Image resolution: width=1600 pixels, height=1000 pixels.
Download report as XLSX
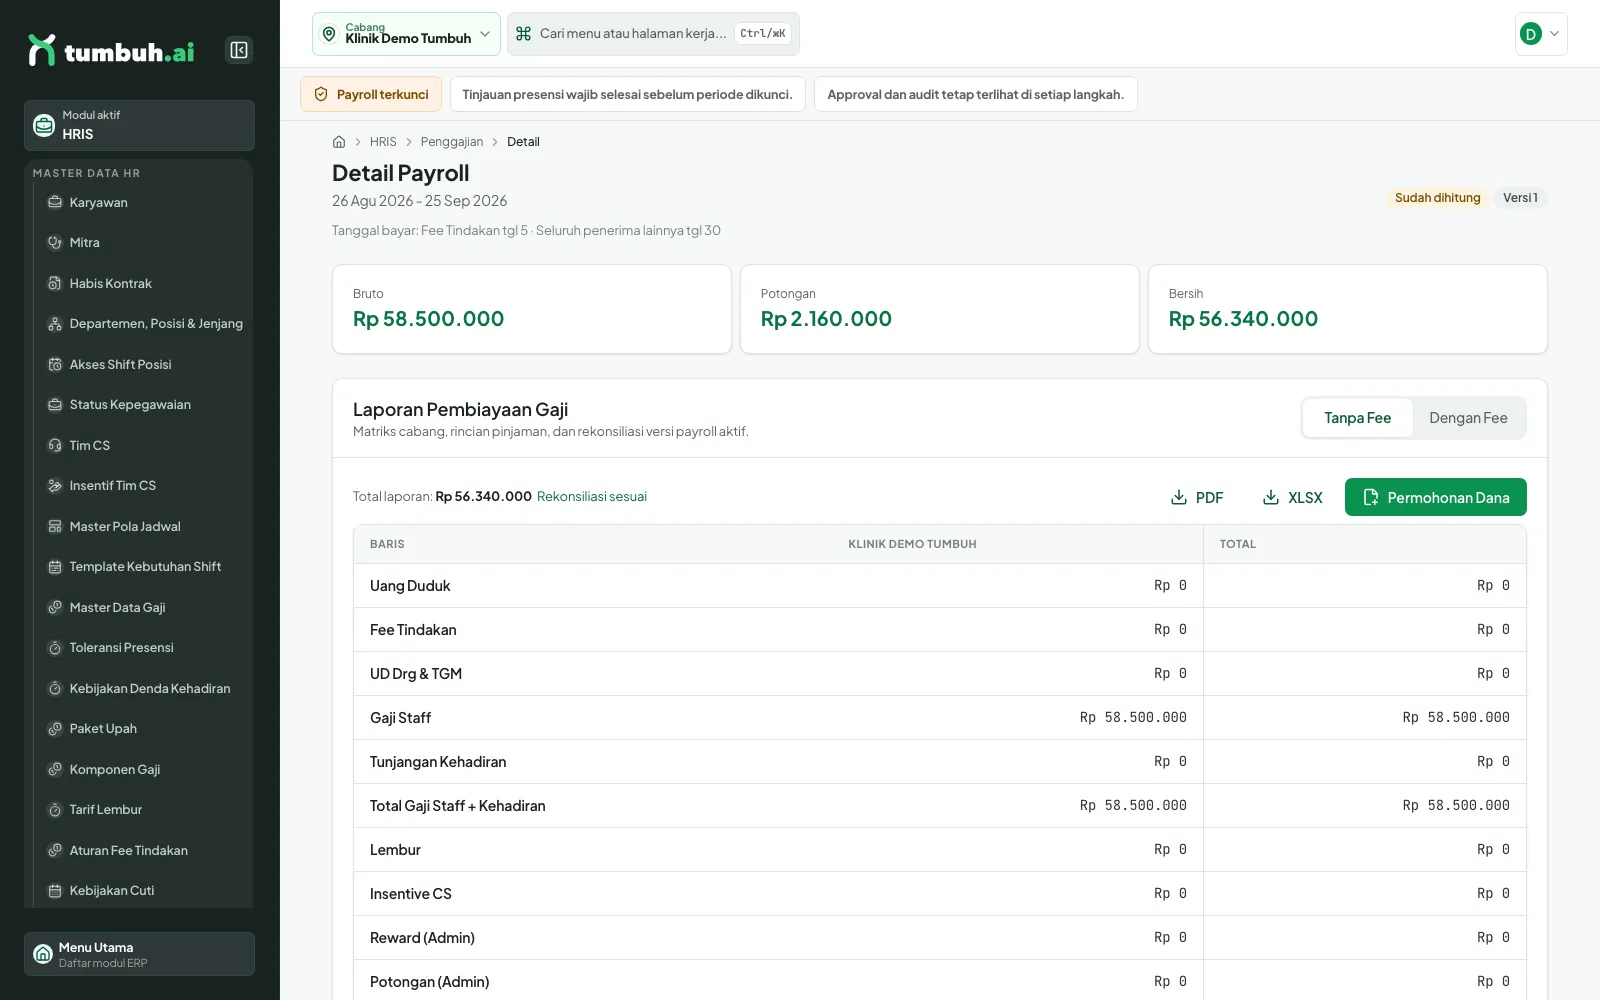tap(1292, 497)
